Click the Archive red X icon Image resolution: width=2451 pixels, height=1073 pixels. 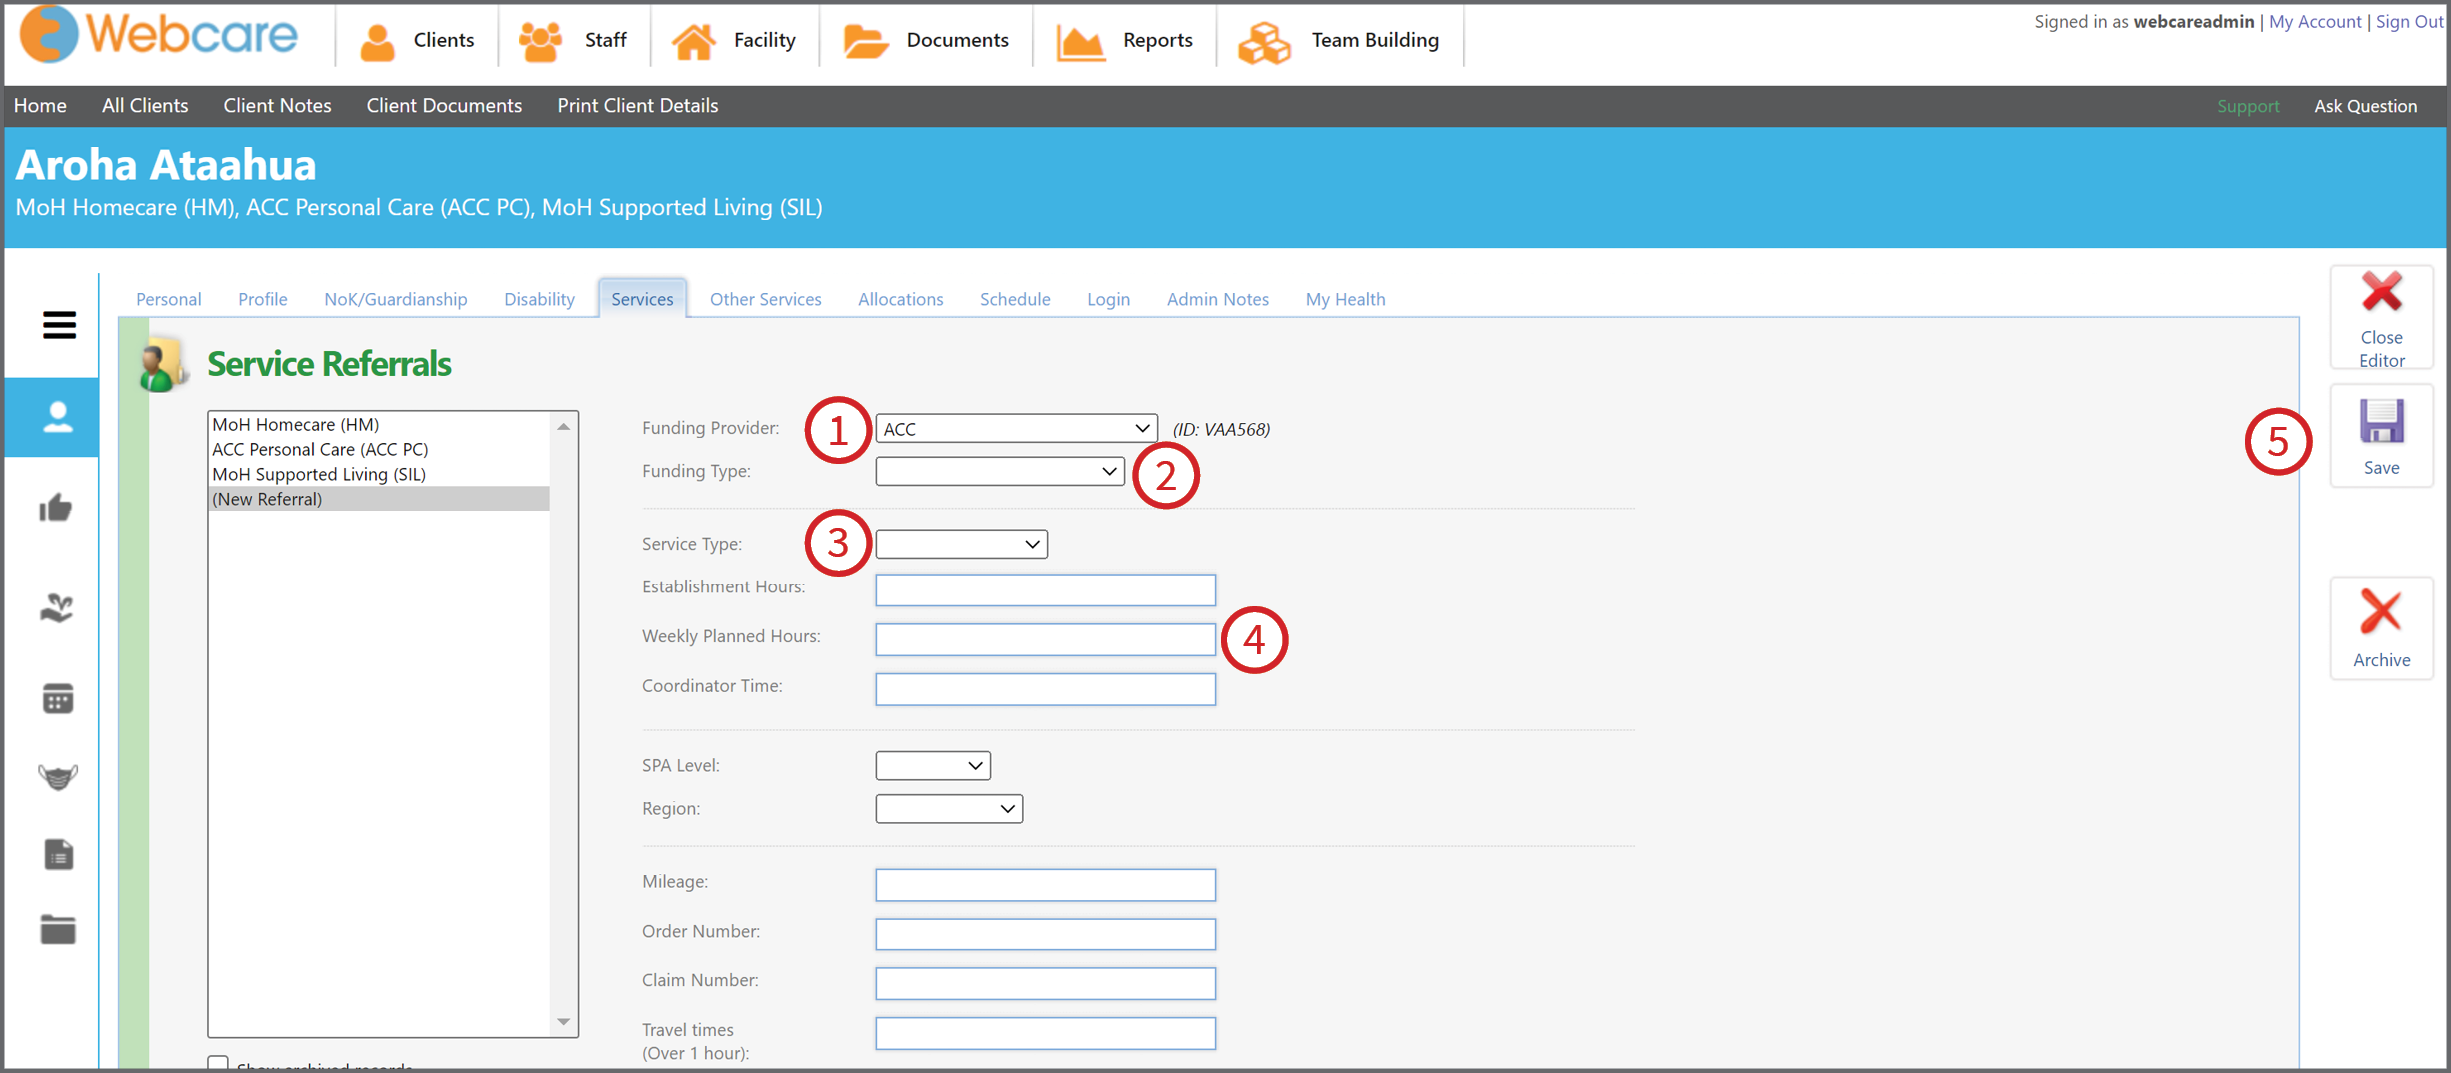pos(2380,611)
